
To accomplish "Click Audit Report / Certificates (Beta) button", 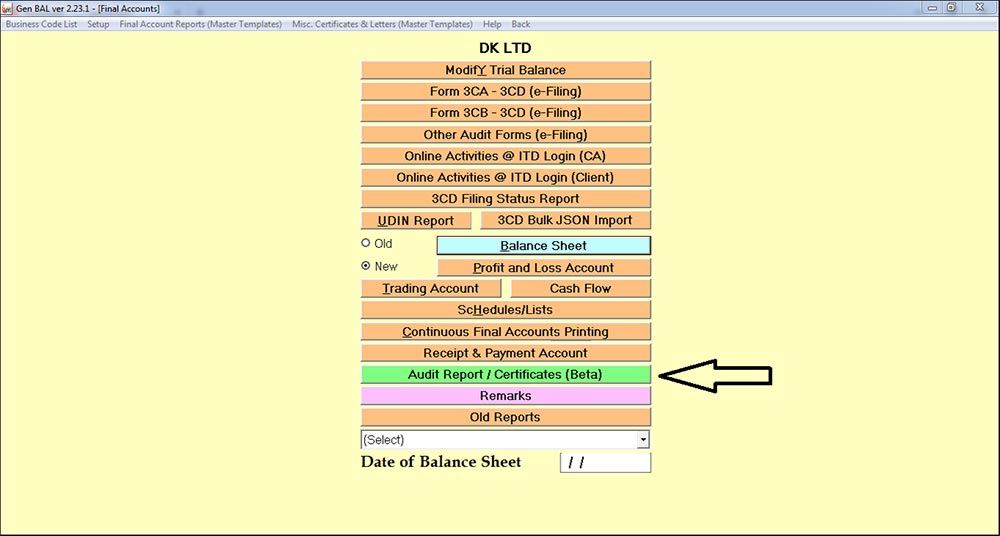I will pos(505,375).
